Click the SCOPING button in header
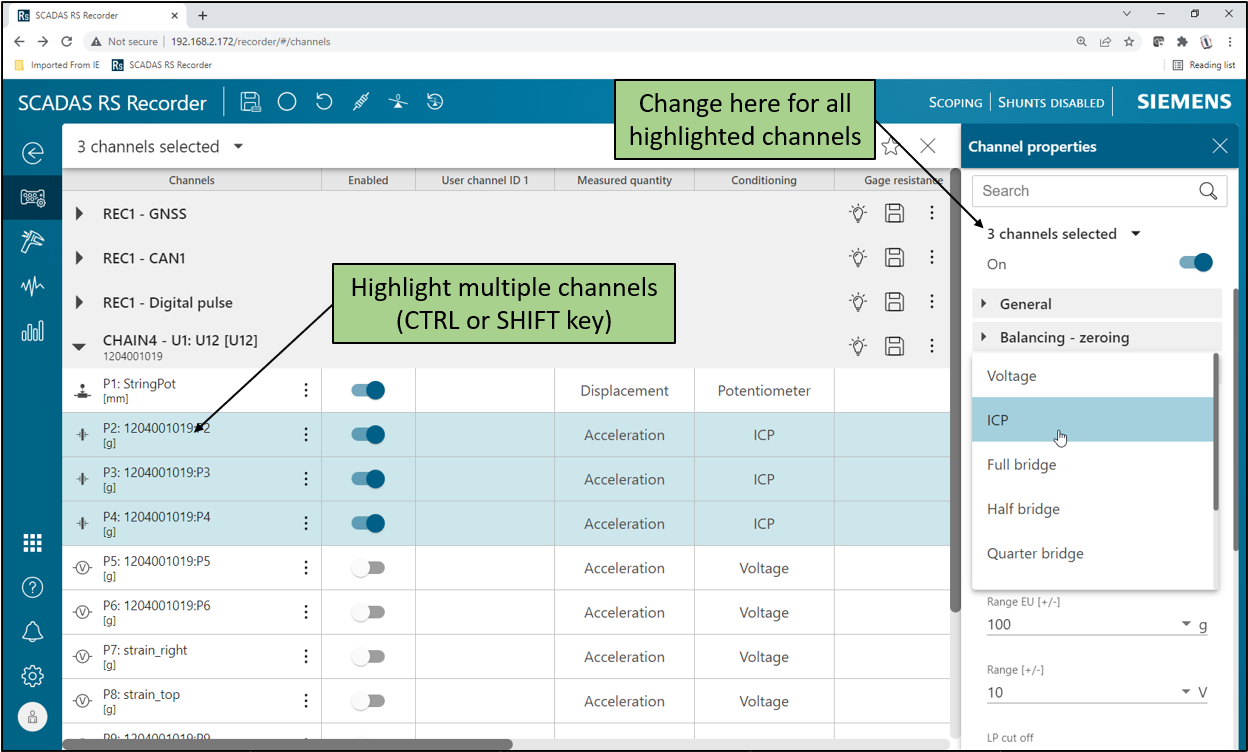The image size is (1248, 752). tap(955, 102)
